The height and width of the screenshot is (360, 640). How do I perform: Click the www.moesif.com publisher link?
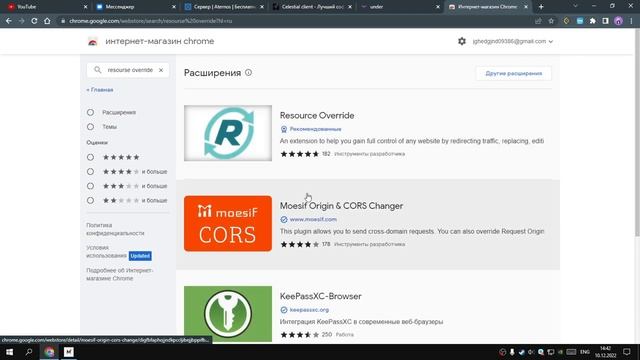[313, 219]
